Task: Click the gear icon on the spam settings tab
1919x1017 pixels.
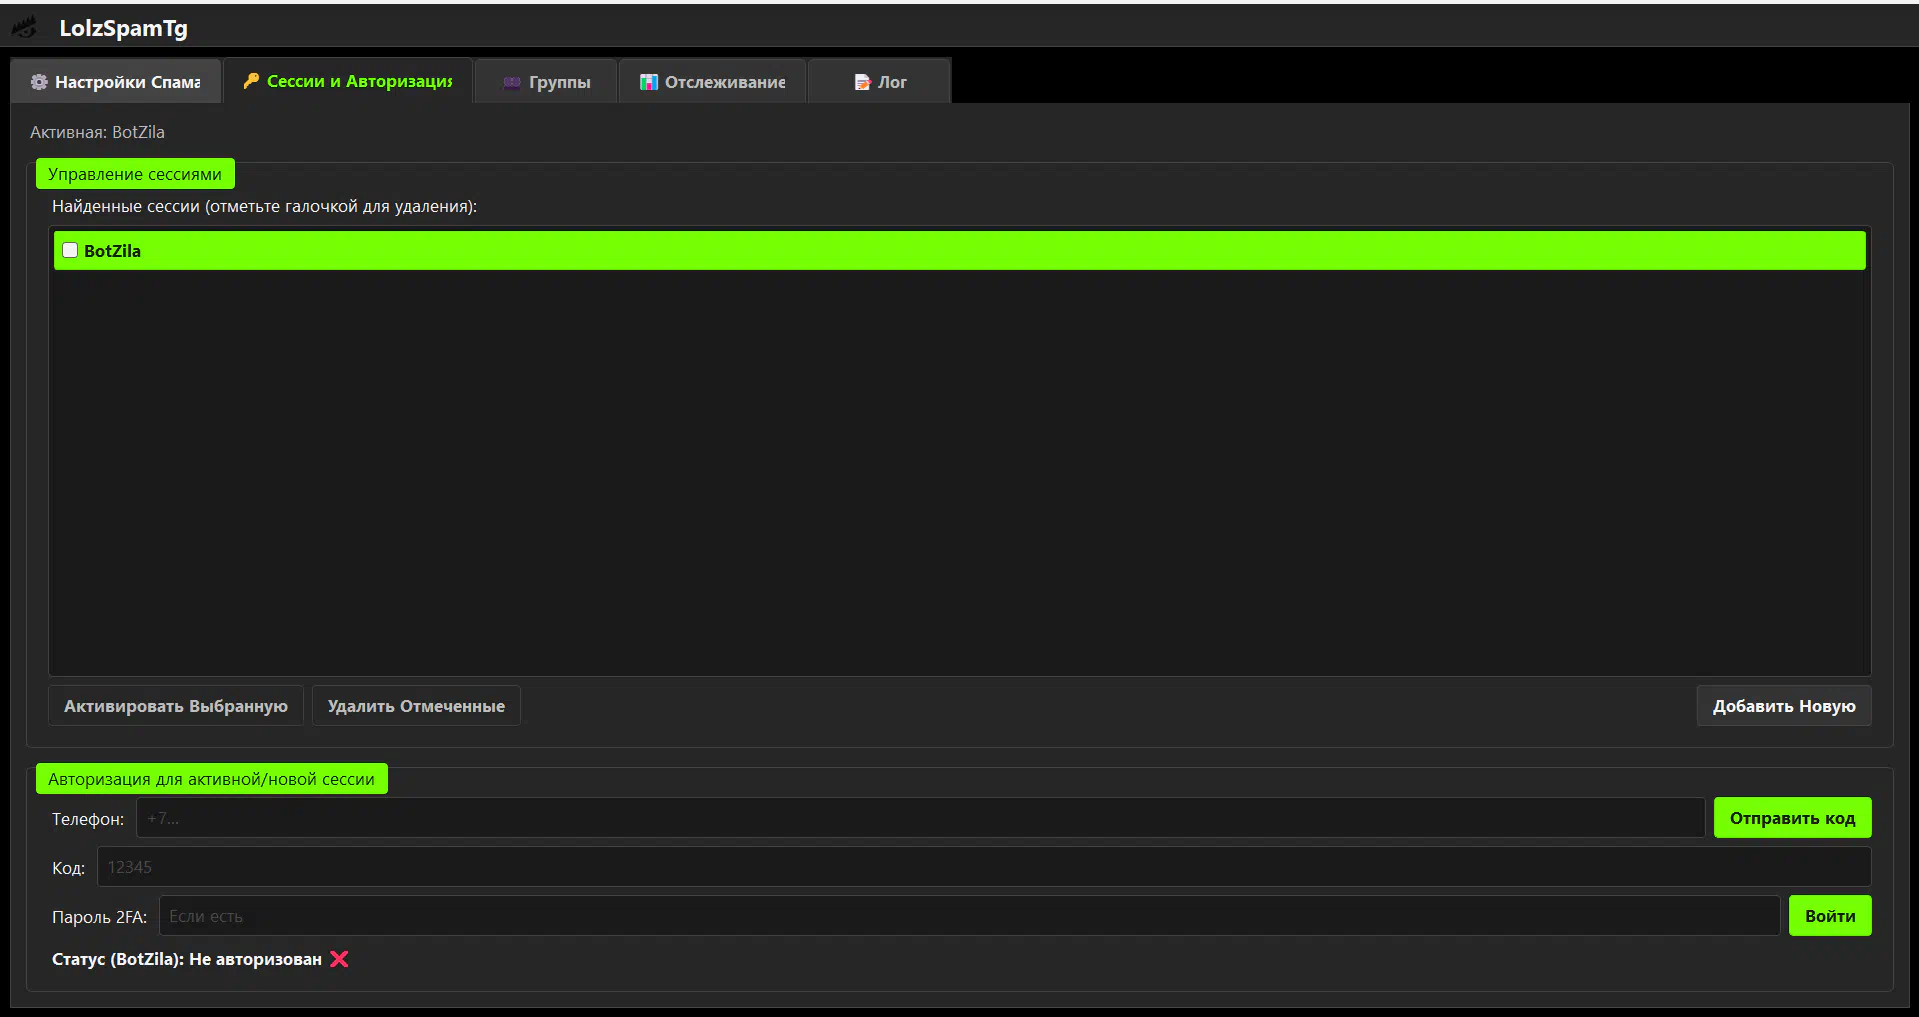Action: 39,82
